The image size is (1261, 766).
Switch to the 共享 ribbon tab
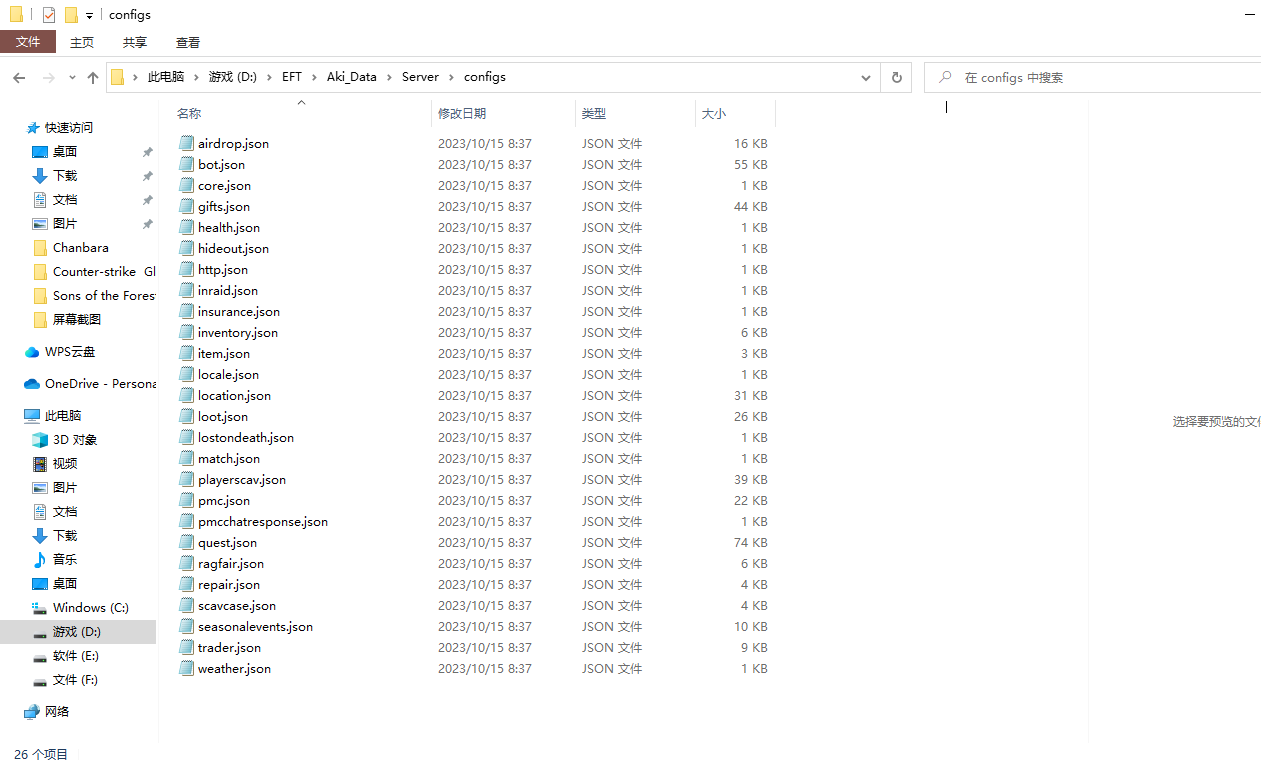(x=135, y=42)
